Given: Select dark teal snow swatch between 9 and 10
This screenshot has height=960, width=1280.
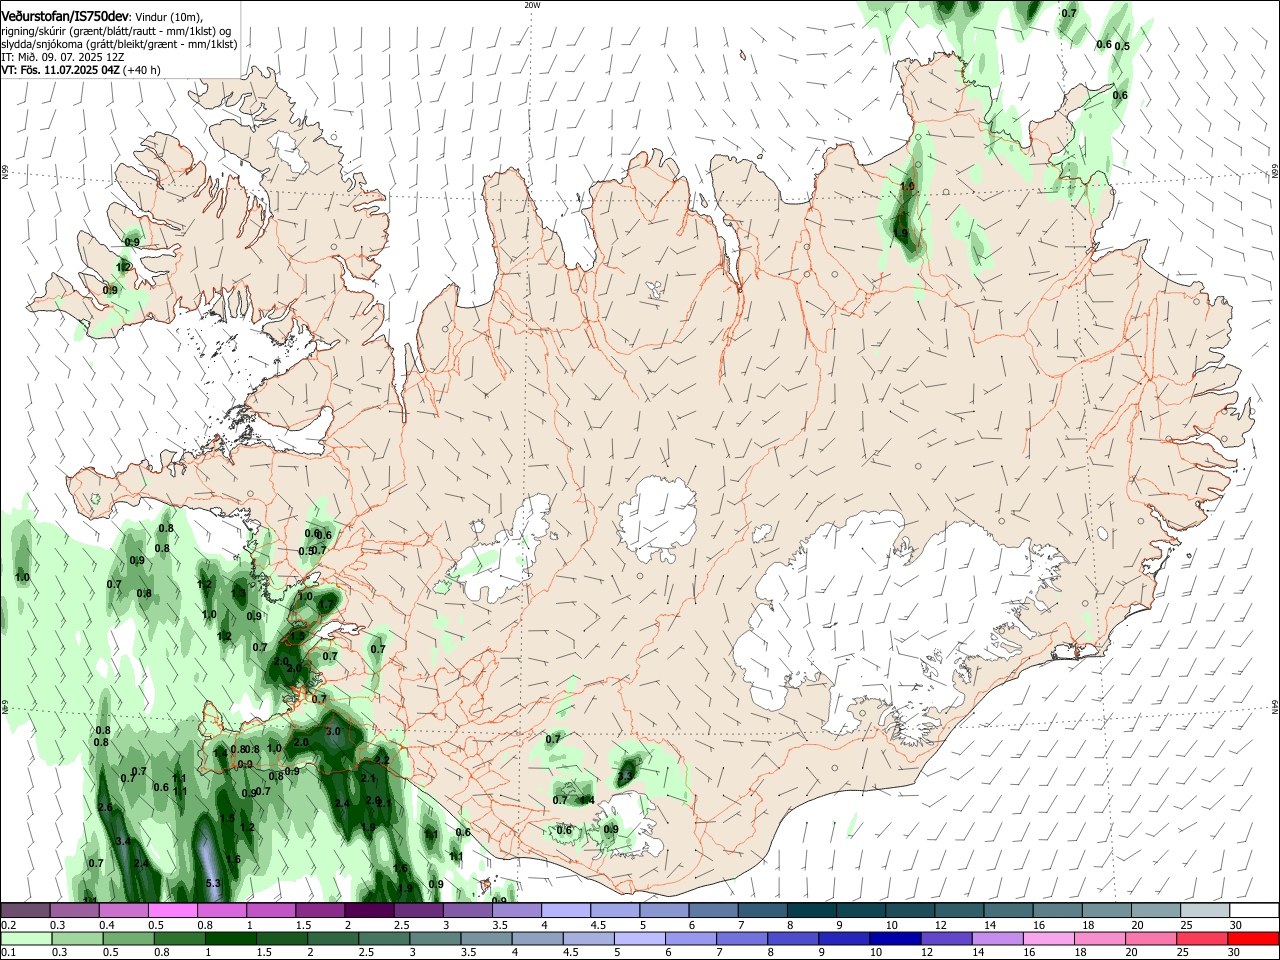Looking at the screenshot, I should pos(863,911).
